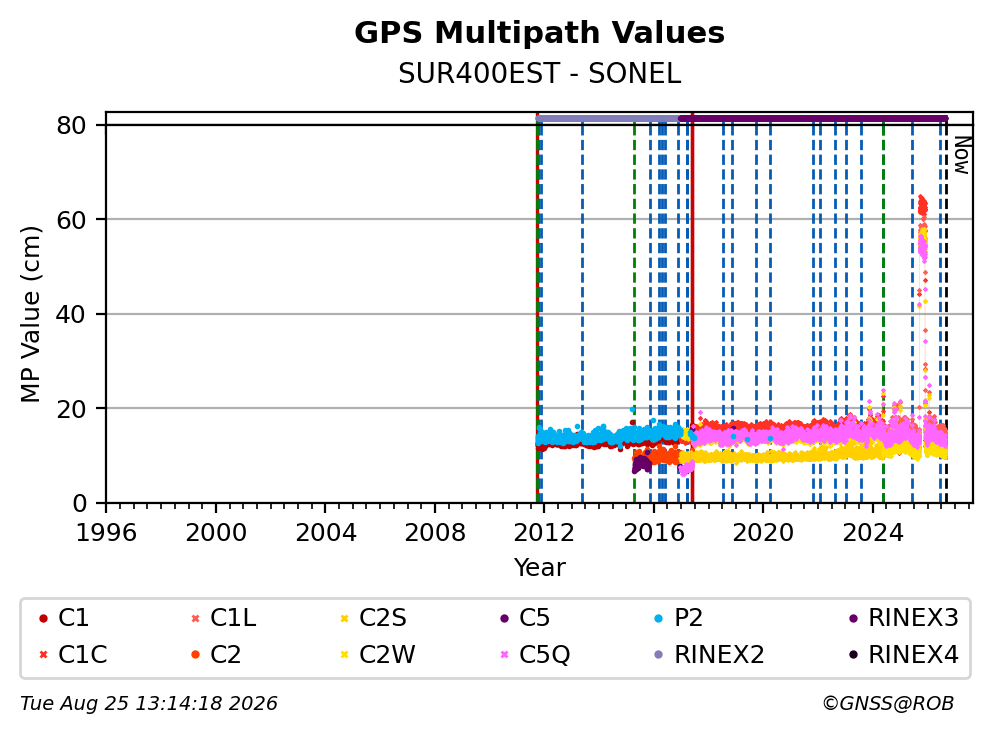This screenshot has width=992, height=734.
Task: Click the C2W legend marker
Action: [x=345, y=655]
